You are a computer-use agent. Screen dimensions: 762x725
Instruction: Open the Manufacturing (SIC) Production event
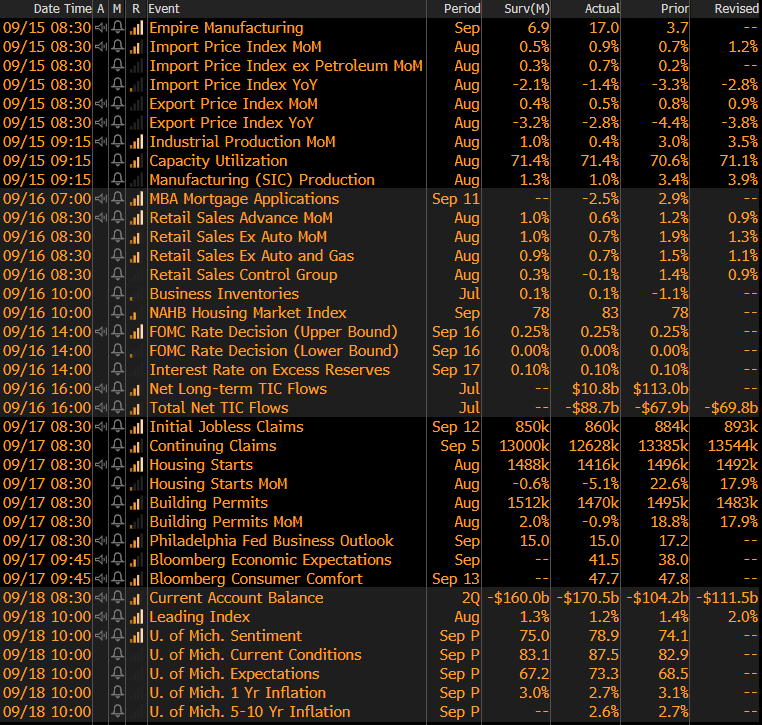point(262,180)
